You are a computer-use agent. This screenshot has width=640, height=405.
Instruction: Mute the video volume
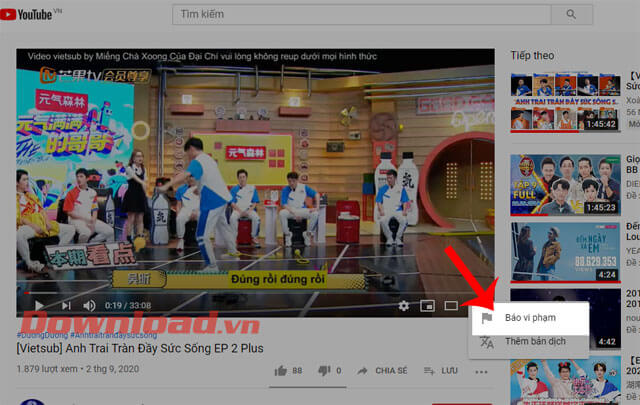(89, 305)
